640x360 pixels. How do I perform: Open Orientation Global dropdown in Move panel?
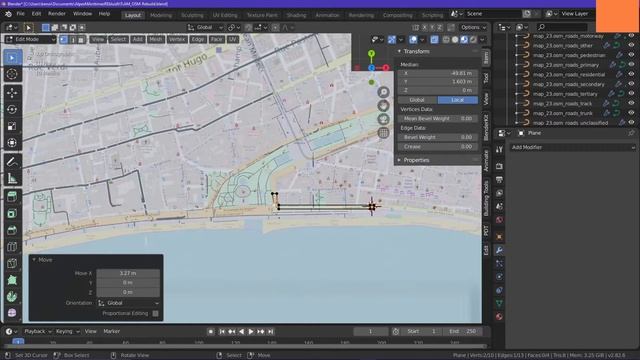coord(128,303)
